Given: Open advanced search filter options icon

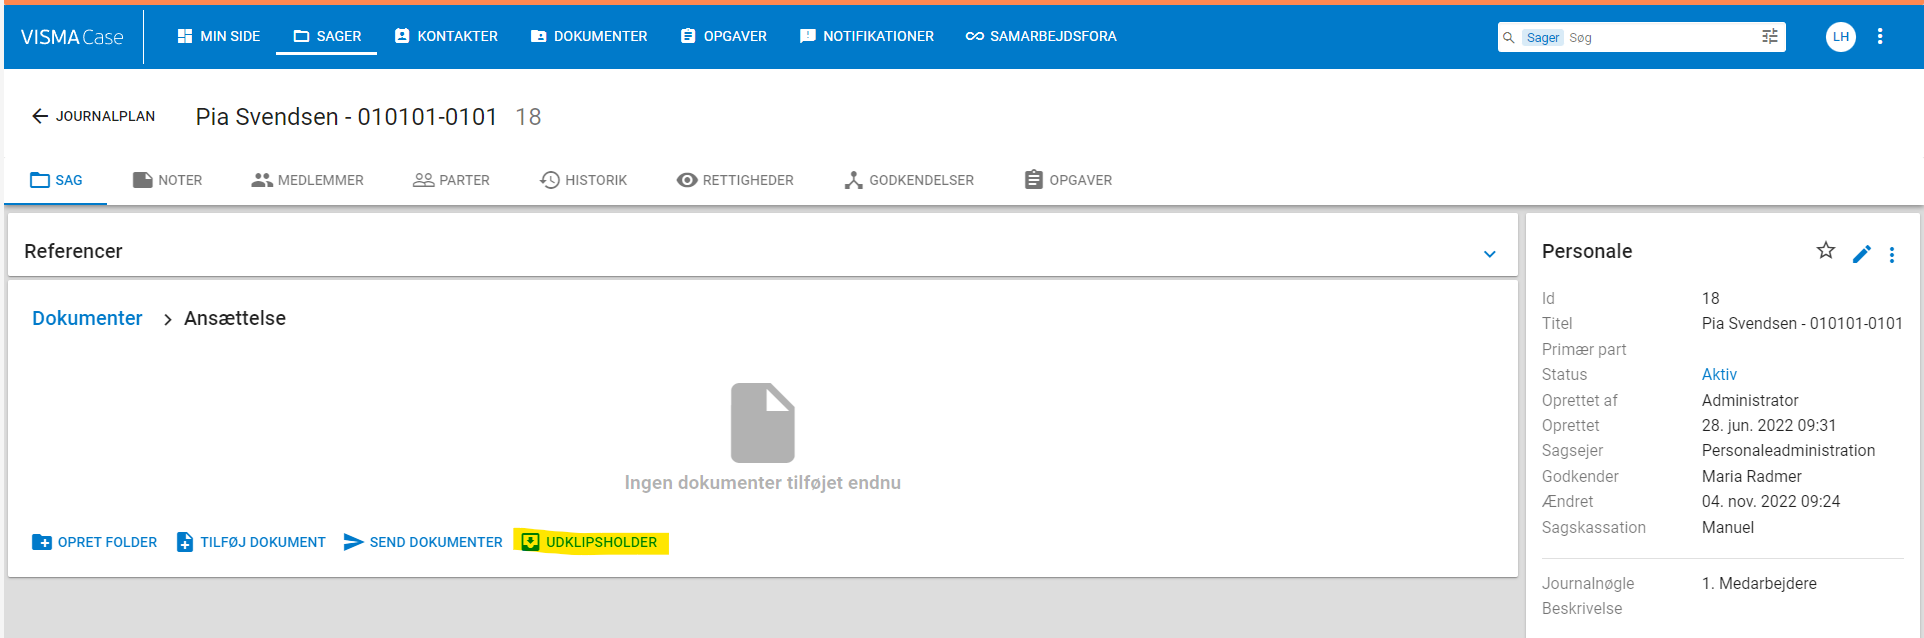Looking at the screenshot, I should coord(1770,37).
